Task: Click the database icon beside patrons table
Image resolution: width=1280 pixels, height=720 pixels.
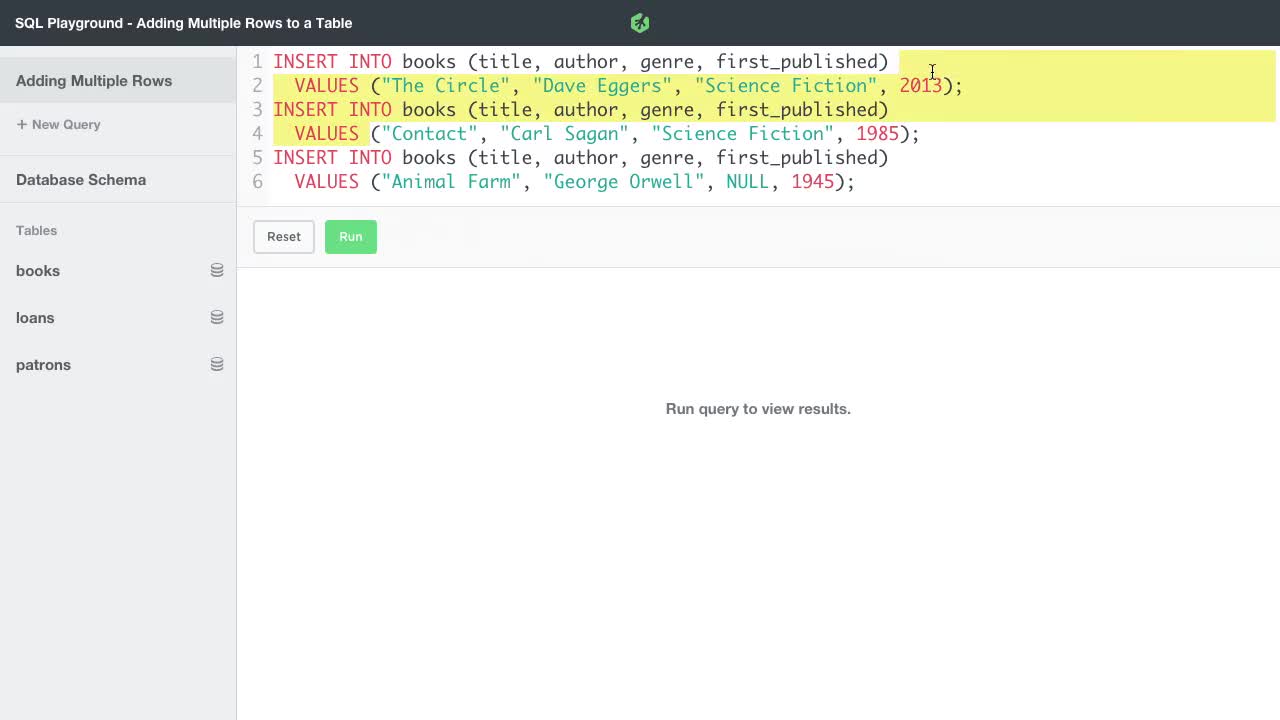Action: pyautogui.click(x=217, y=364)
